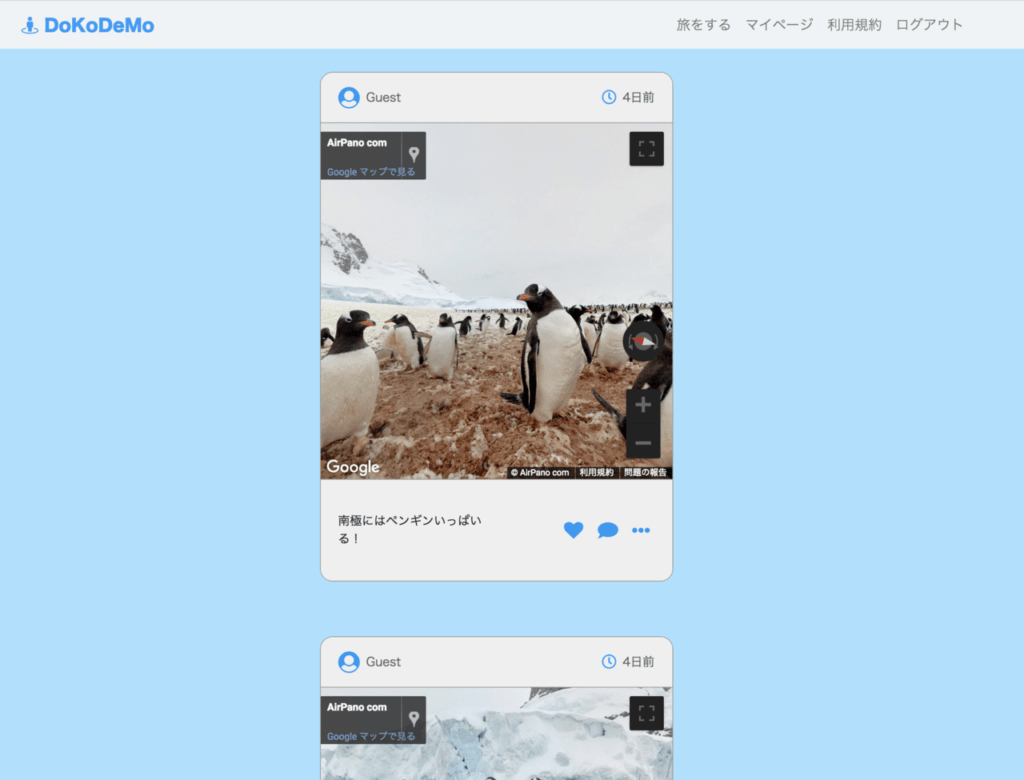Zoom out with the minus button

(x=643, y=442)
